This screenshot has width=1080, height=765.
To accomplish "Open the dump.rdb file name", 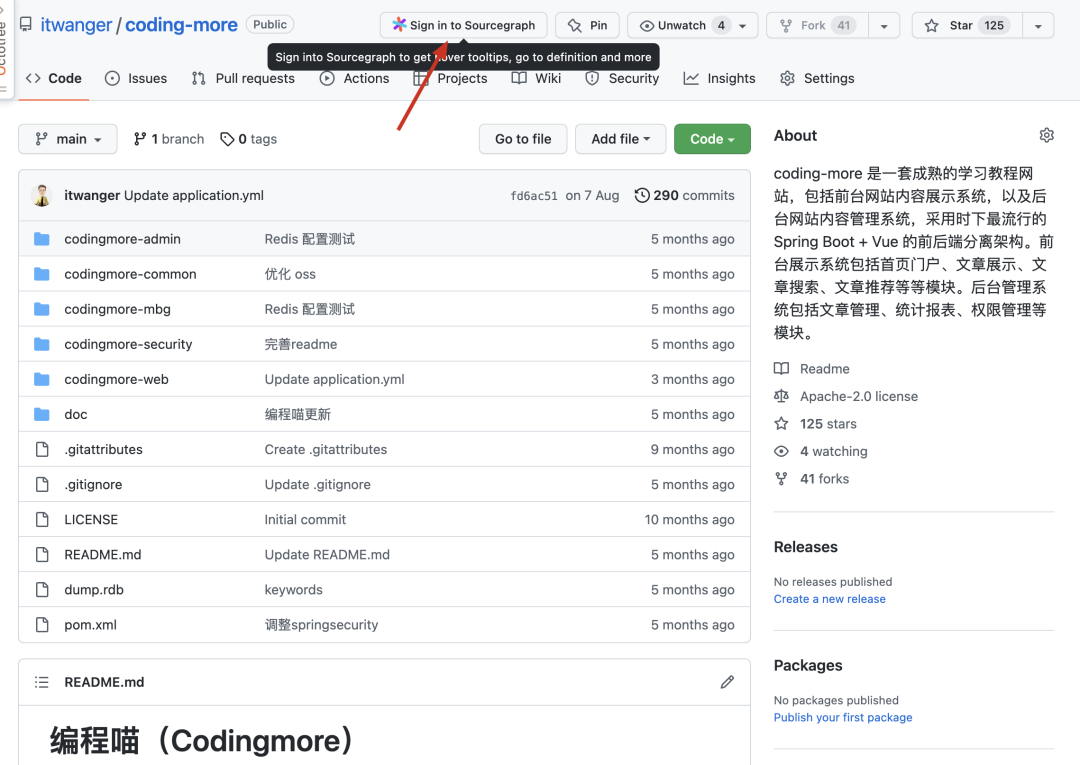I will 94,590.
